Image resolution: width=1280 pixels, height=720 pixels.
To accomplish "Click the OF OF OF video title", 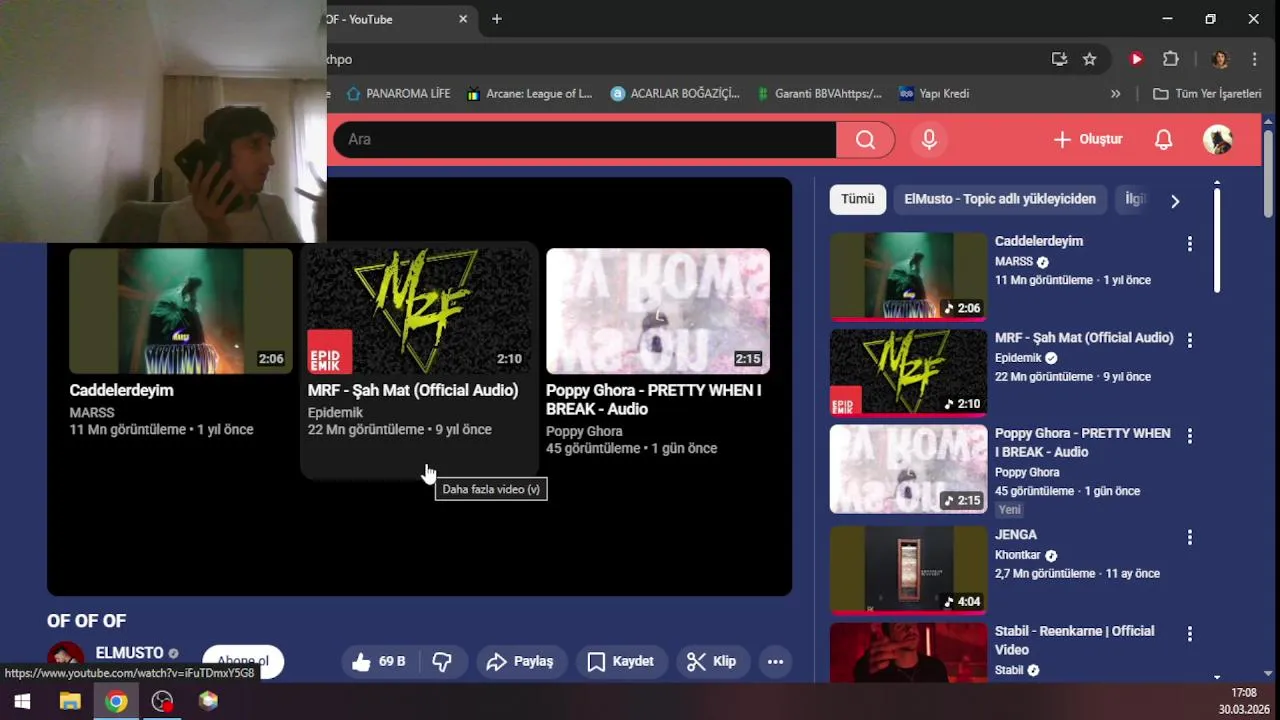I will 86,621.
